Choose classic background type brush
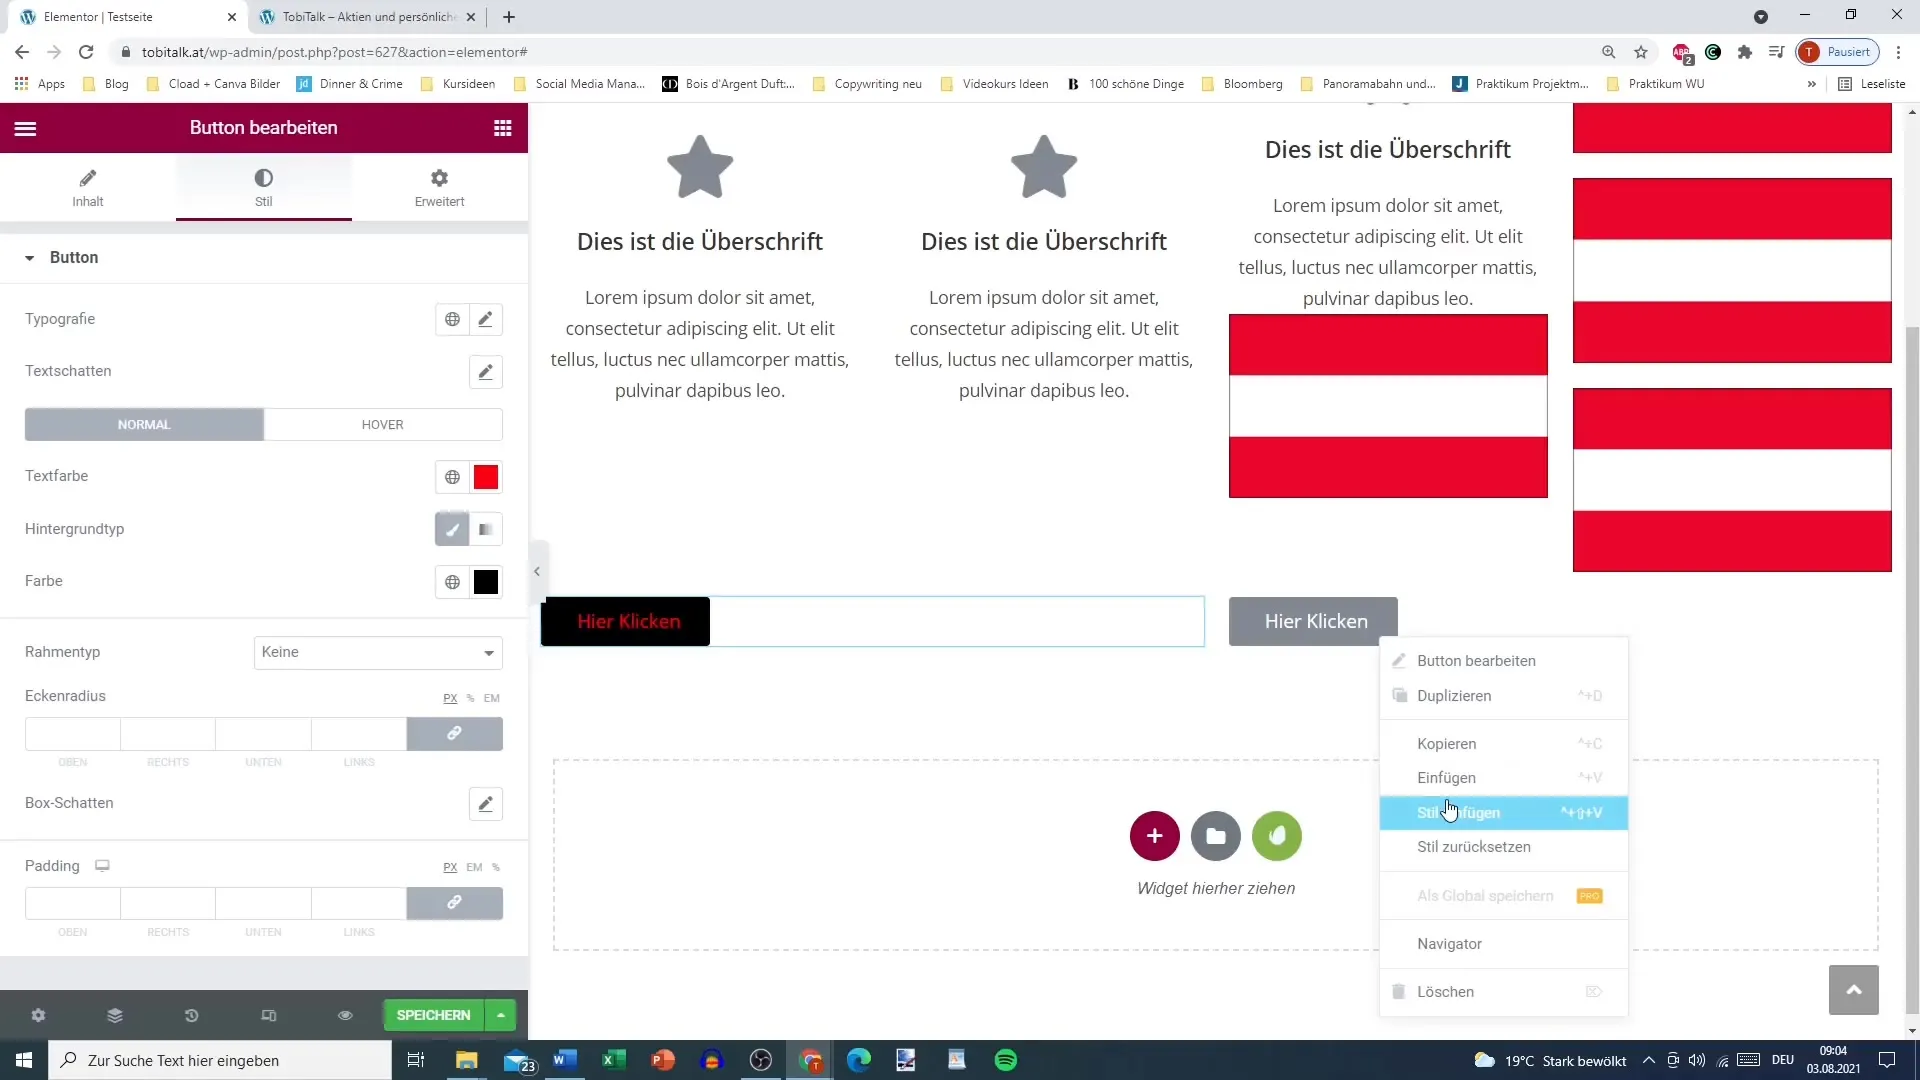Screen dimensions: 1920x1080 point(452,530)
